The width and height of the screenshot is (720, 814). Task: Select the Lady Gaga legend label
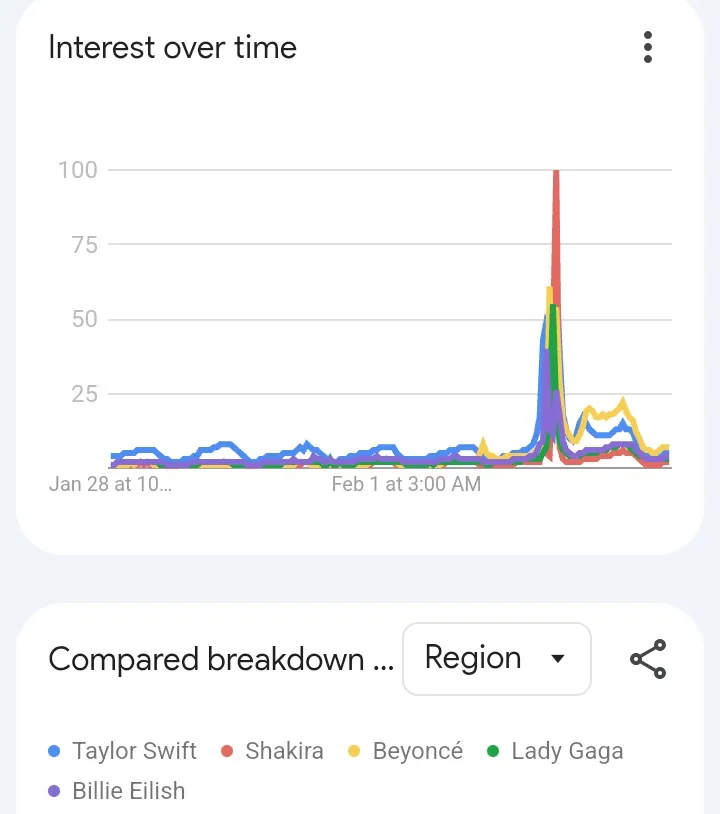pos(567,752)
